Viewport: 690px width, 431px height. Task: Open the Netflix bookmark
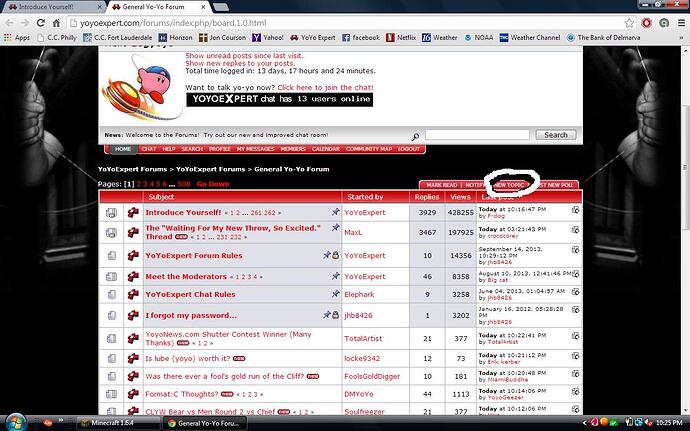(401, 38)
